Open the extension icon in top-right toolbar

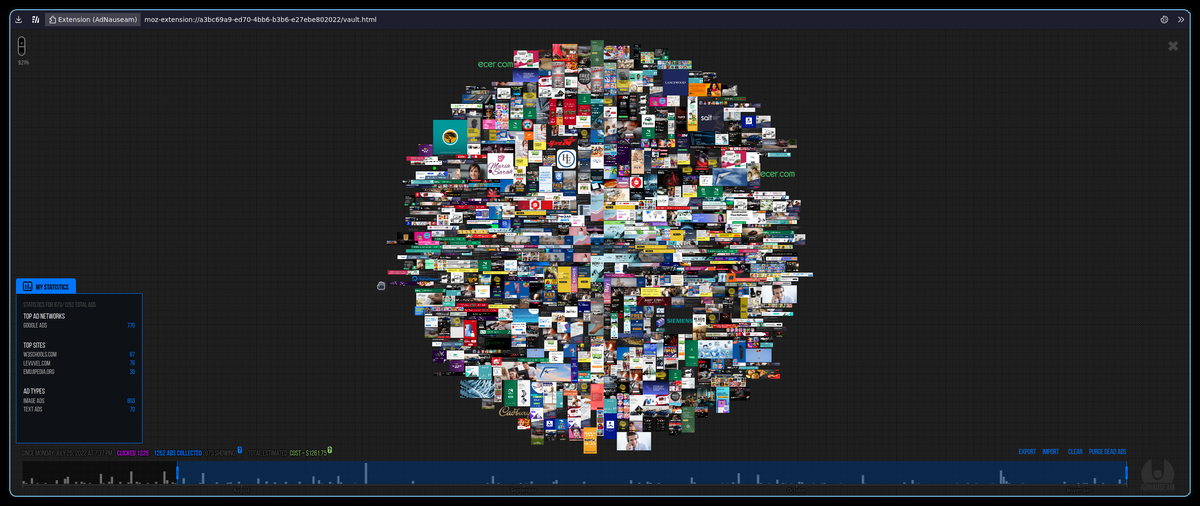[1164, 19]
